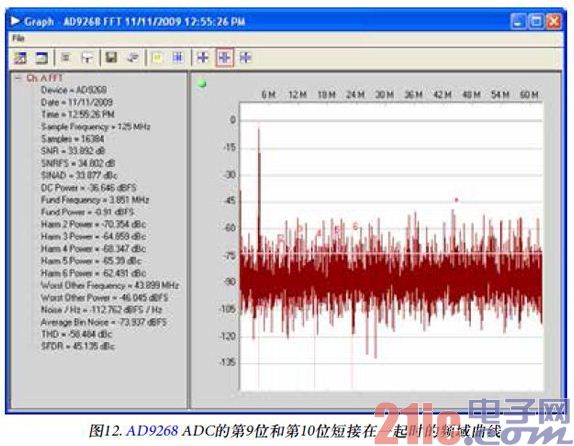574x446 pixels.
Task: Select the Samples = 16384 row
Action: point(72,139)
